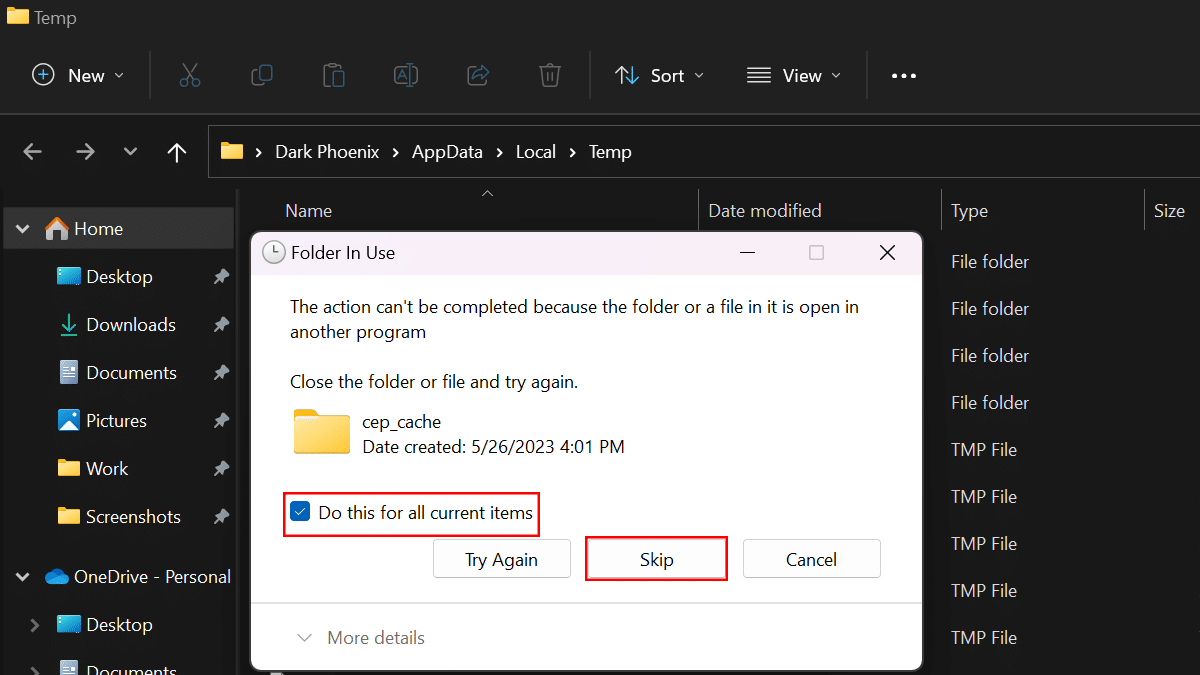
Task: Collapse the Home tree section
Action: pos(23,229)
